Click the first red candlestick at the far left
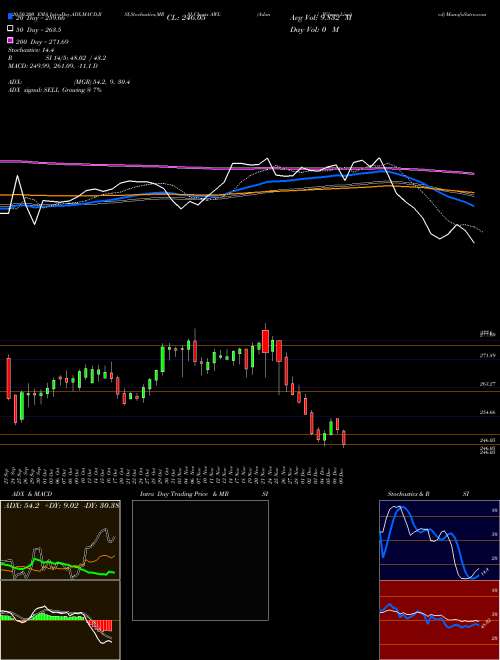Screen dimensions: 500x660 tap(9, 378)
